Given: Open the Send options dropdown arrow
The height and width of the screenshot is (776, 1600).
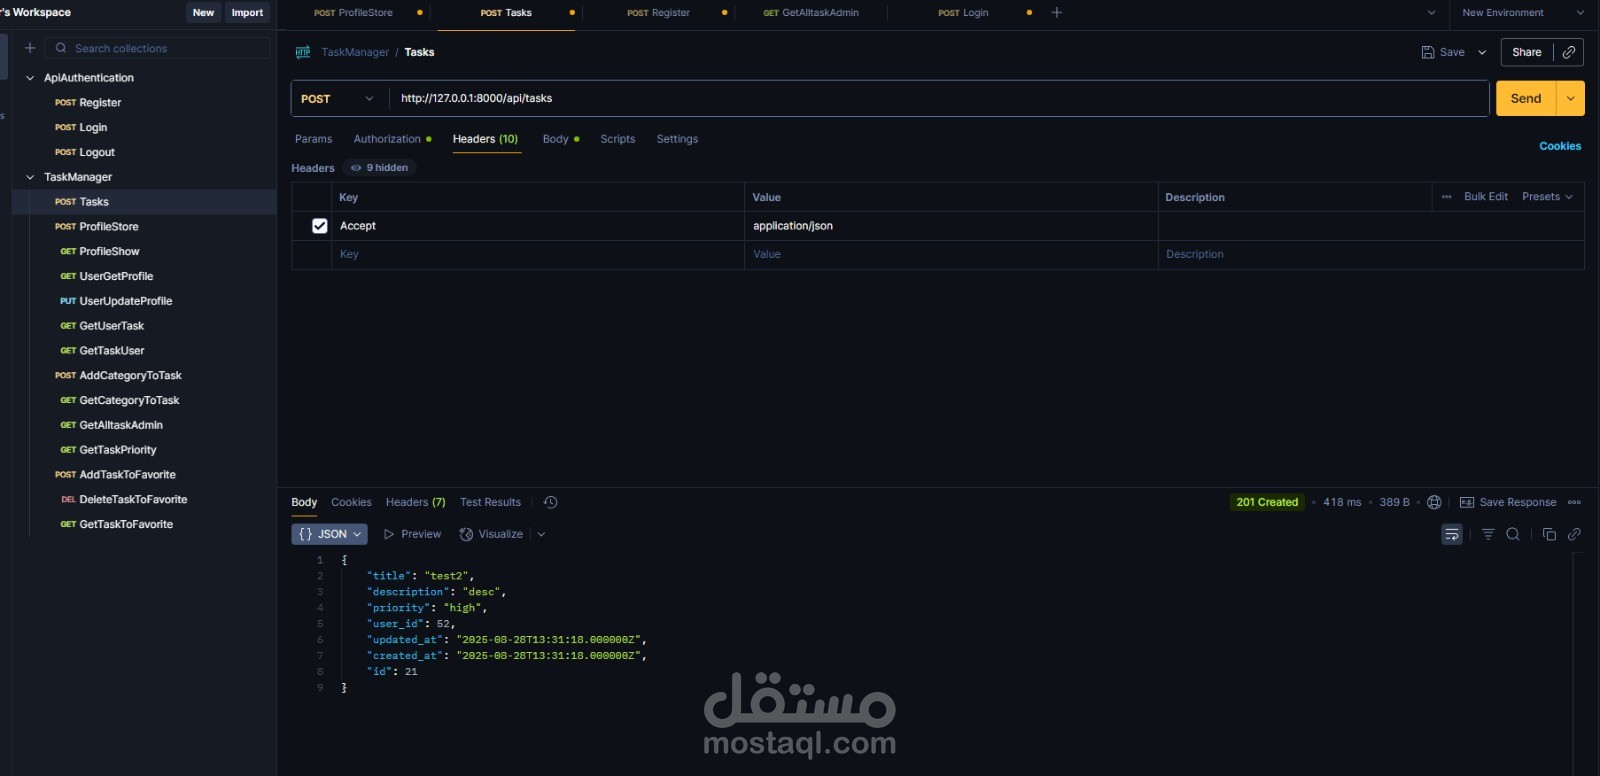Looking at the screenshot, I should click(x=1571, y=98).
